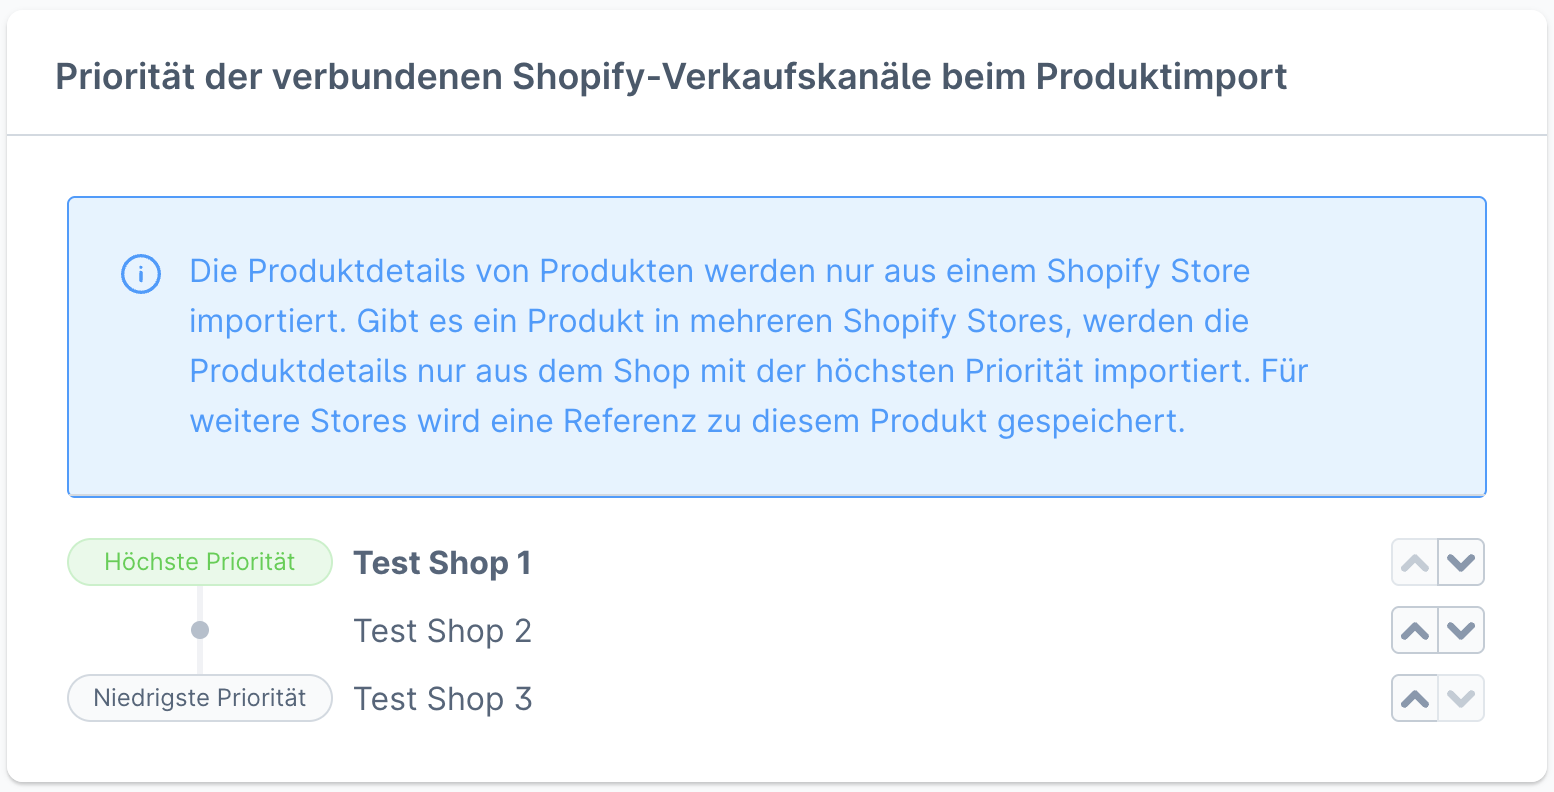Select the Test Shop 2 label

pos(442,631)
